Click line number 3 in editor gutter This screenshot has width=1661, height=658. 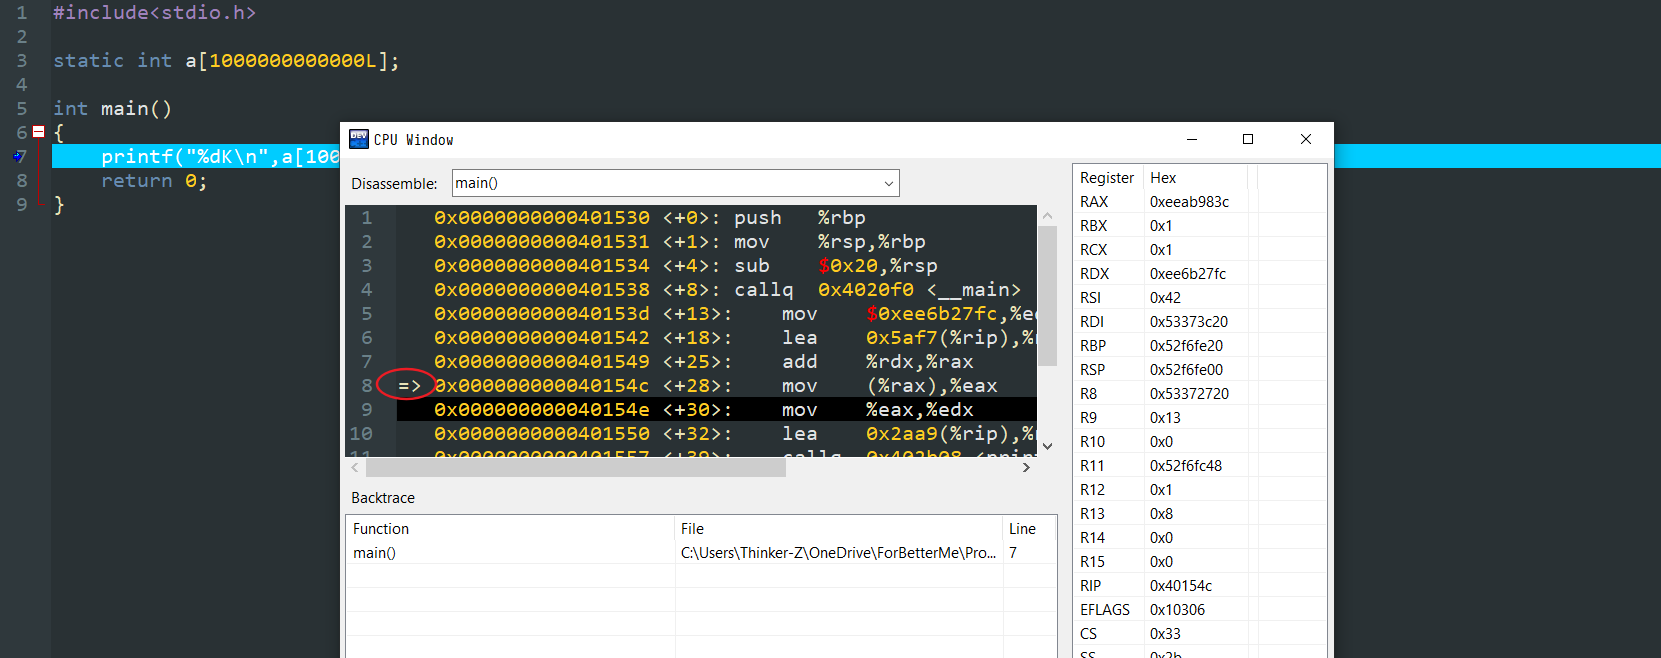tap(22, 60)
